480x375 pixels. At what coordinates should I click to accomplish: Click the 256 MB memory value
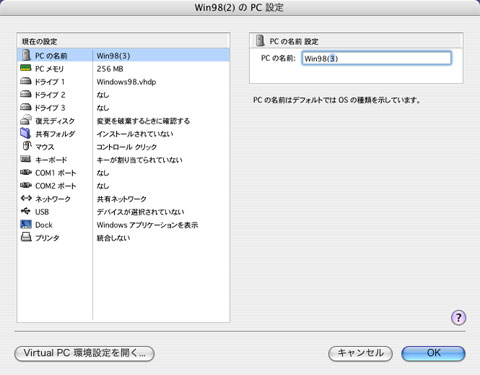tap(110, 69)
